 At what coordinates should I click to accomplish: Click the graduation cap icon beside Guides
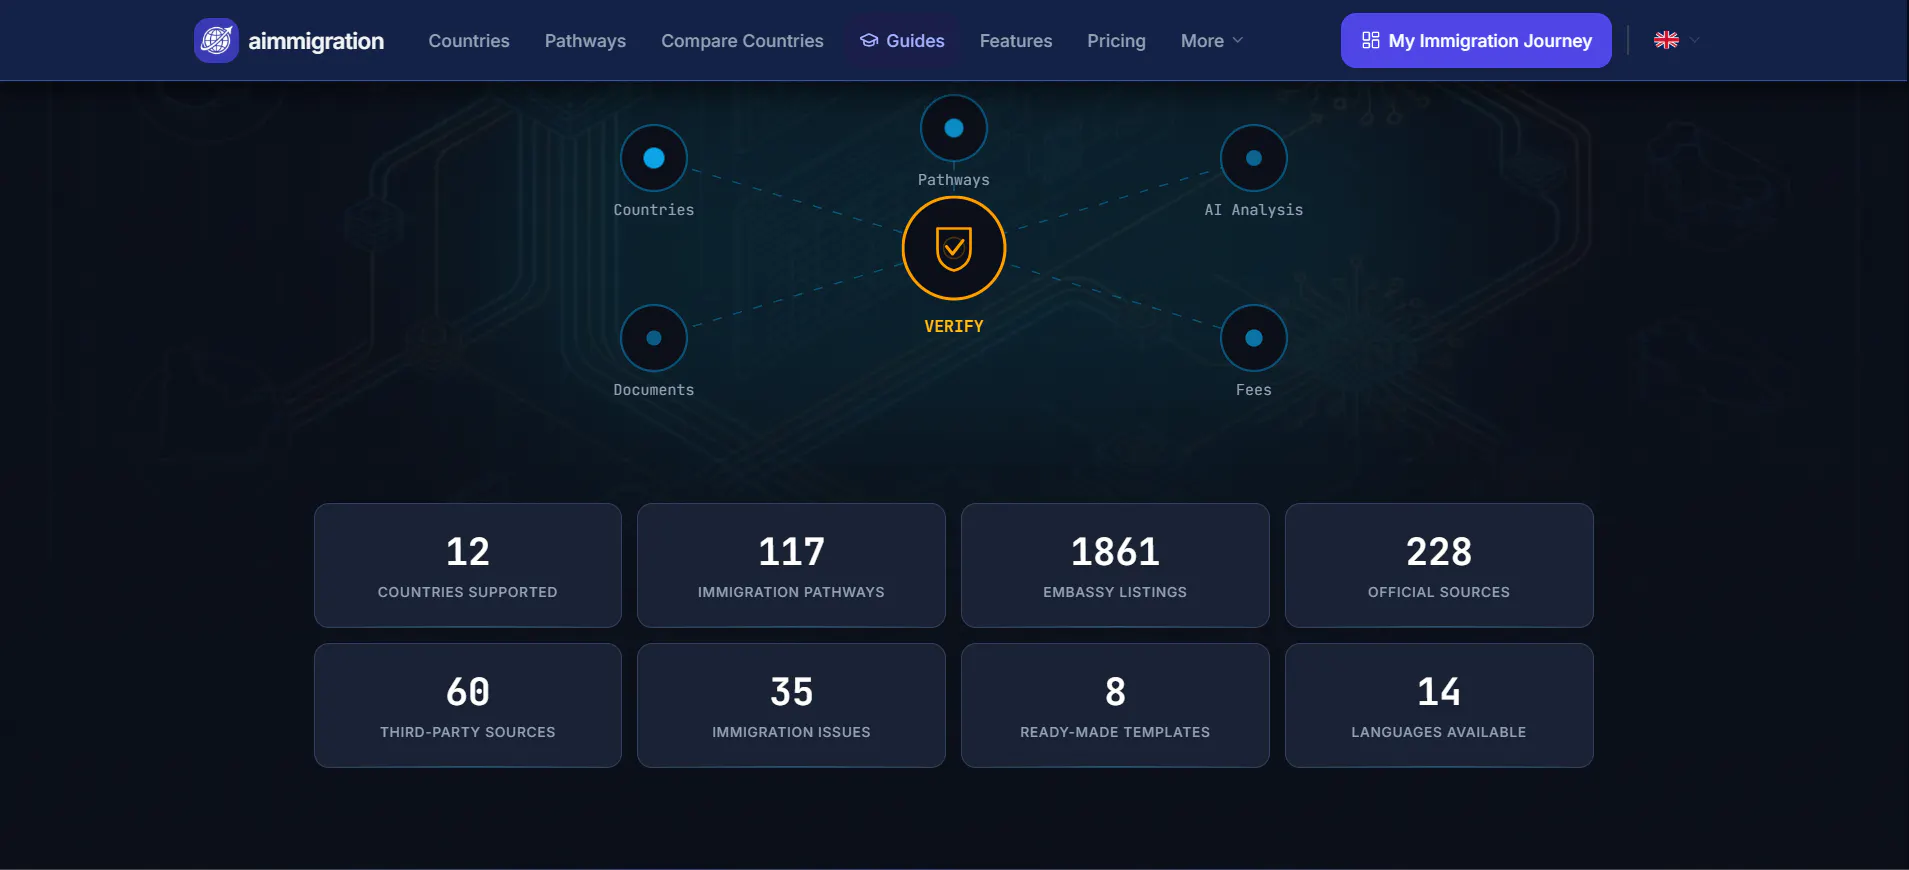coord(869,41)
